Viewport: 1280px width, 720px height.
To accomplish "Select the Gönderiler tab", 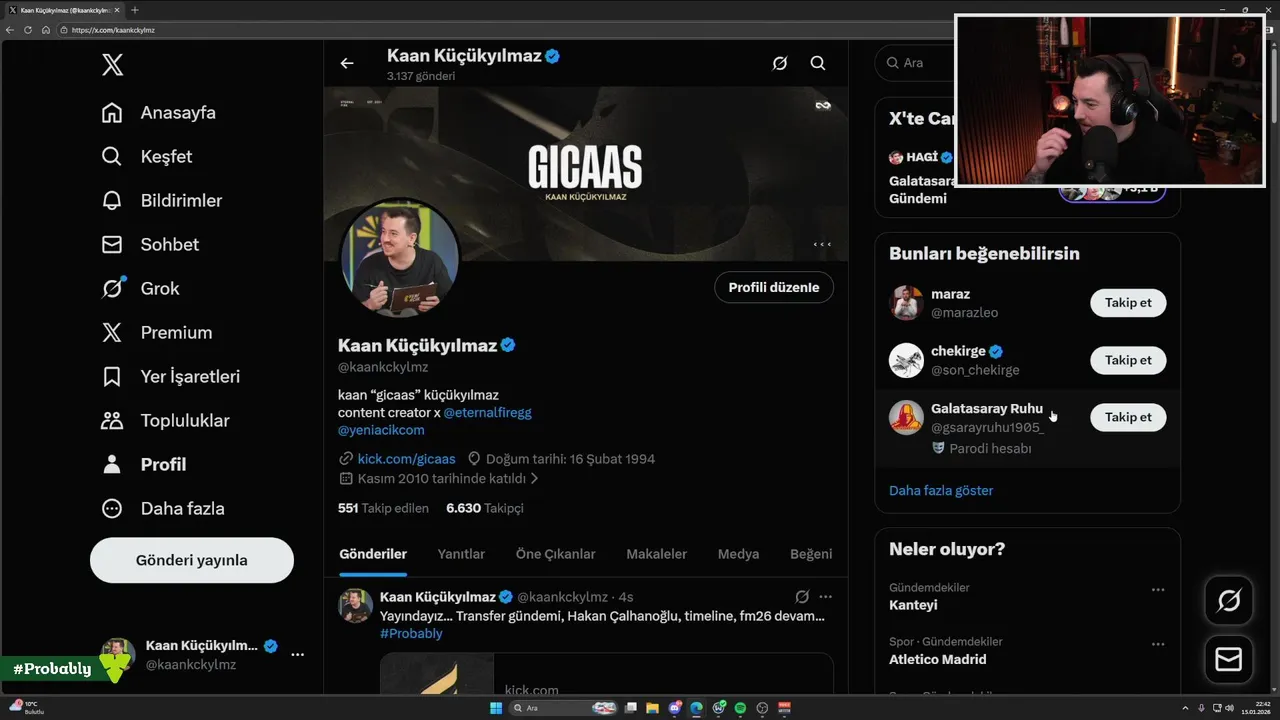I will pyautogui.click(x=373, y=554).
